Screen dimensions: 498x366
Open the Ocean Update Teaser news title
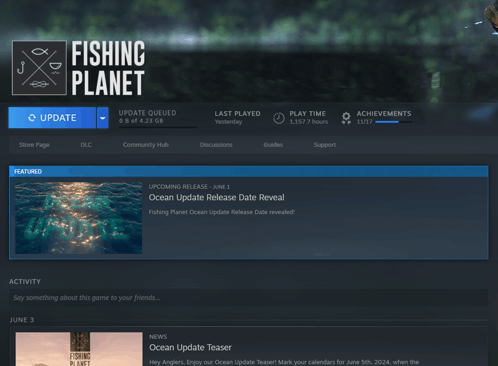pos(190,347)
